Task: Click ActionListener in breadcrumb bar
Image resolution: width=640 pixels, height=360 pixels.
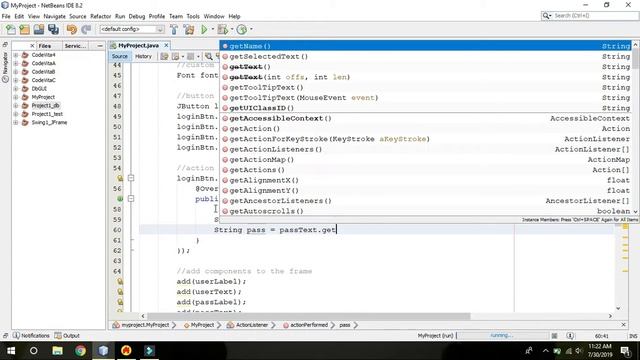Action: tap(252, 325)
